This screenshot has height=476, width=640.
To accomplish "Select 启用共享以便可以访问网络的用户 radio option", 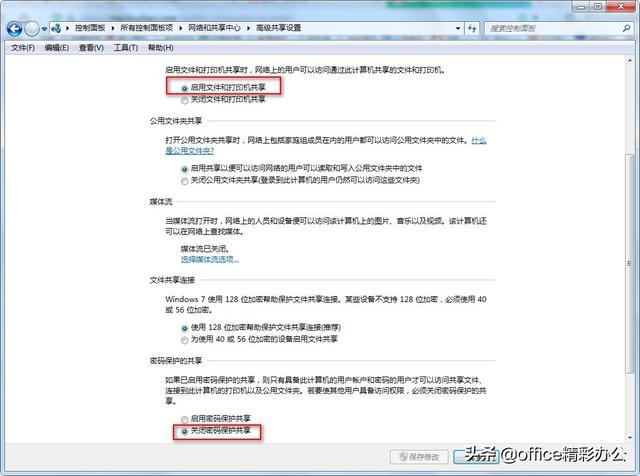I will click(184, 169).
